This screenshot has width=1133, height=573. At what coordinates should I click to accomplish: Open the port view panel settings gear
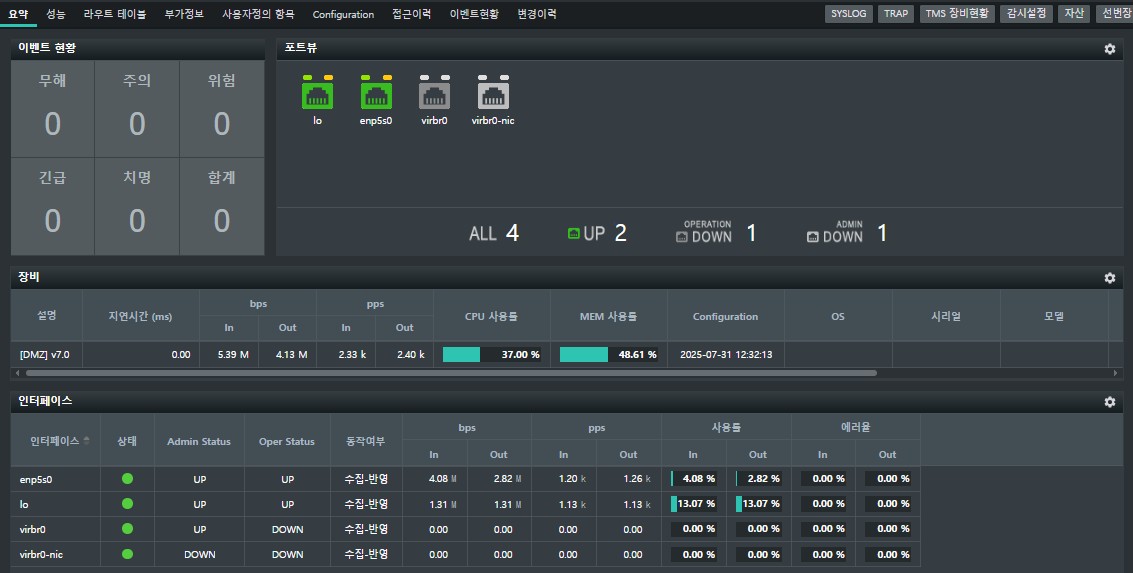(x=1109, y=49)
